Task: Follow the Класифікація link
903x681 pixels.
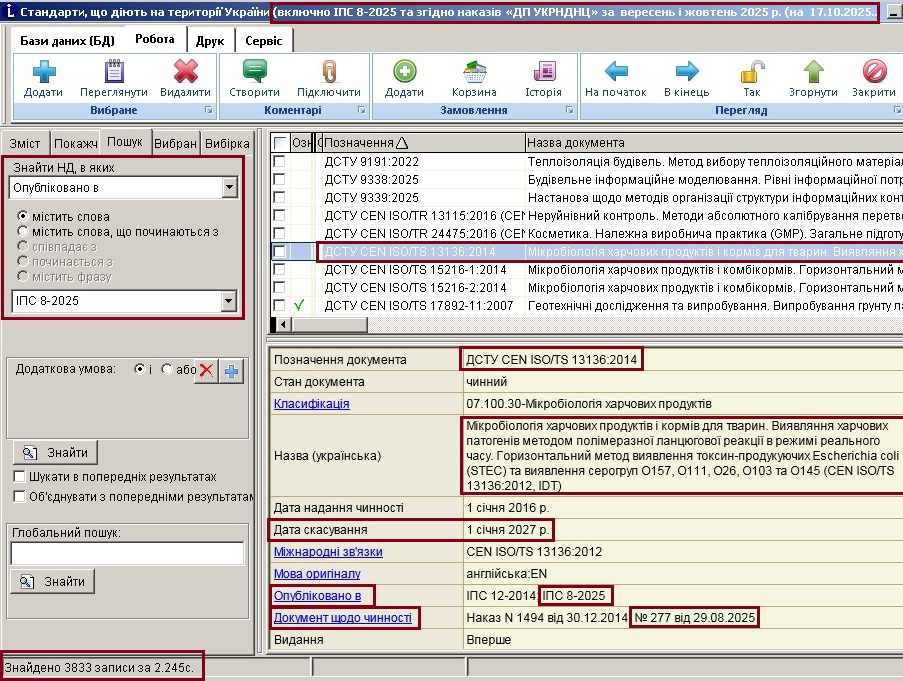Action: tap(312, 404)
